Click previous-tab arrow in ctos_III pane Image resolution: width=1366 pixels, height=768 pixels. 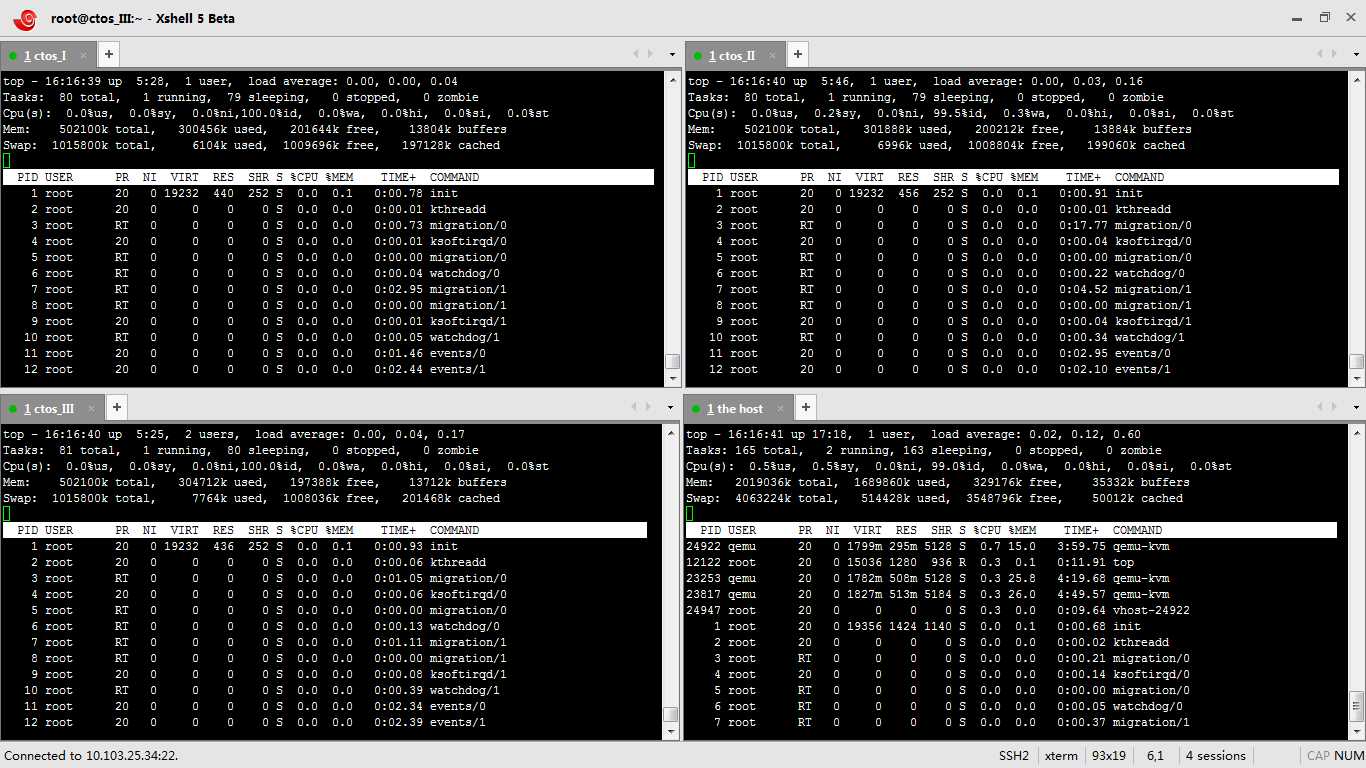pyautogui.click(x=635, y=407)
